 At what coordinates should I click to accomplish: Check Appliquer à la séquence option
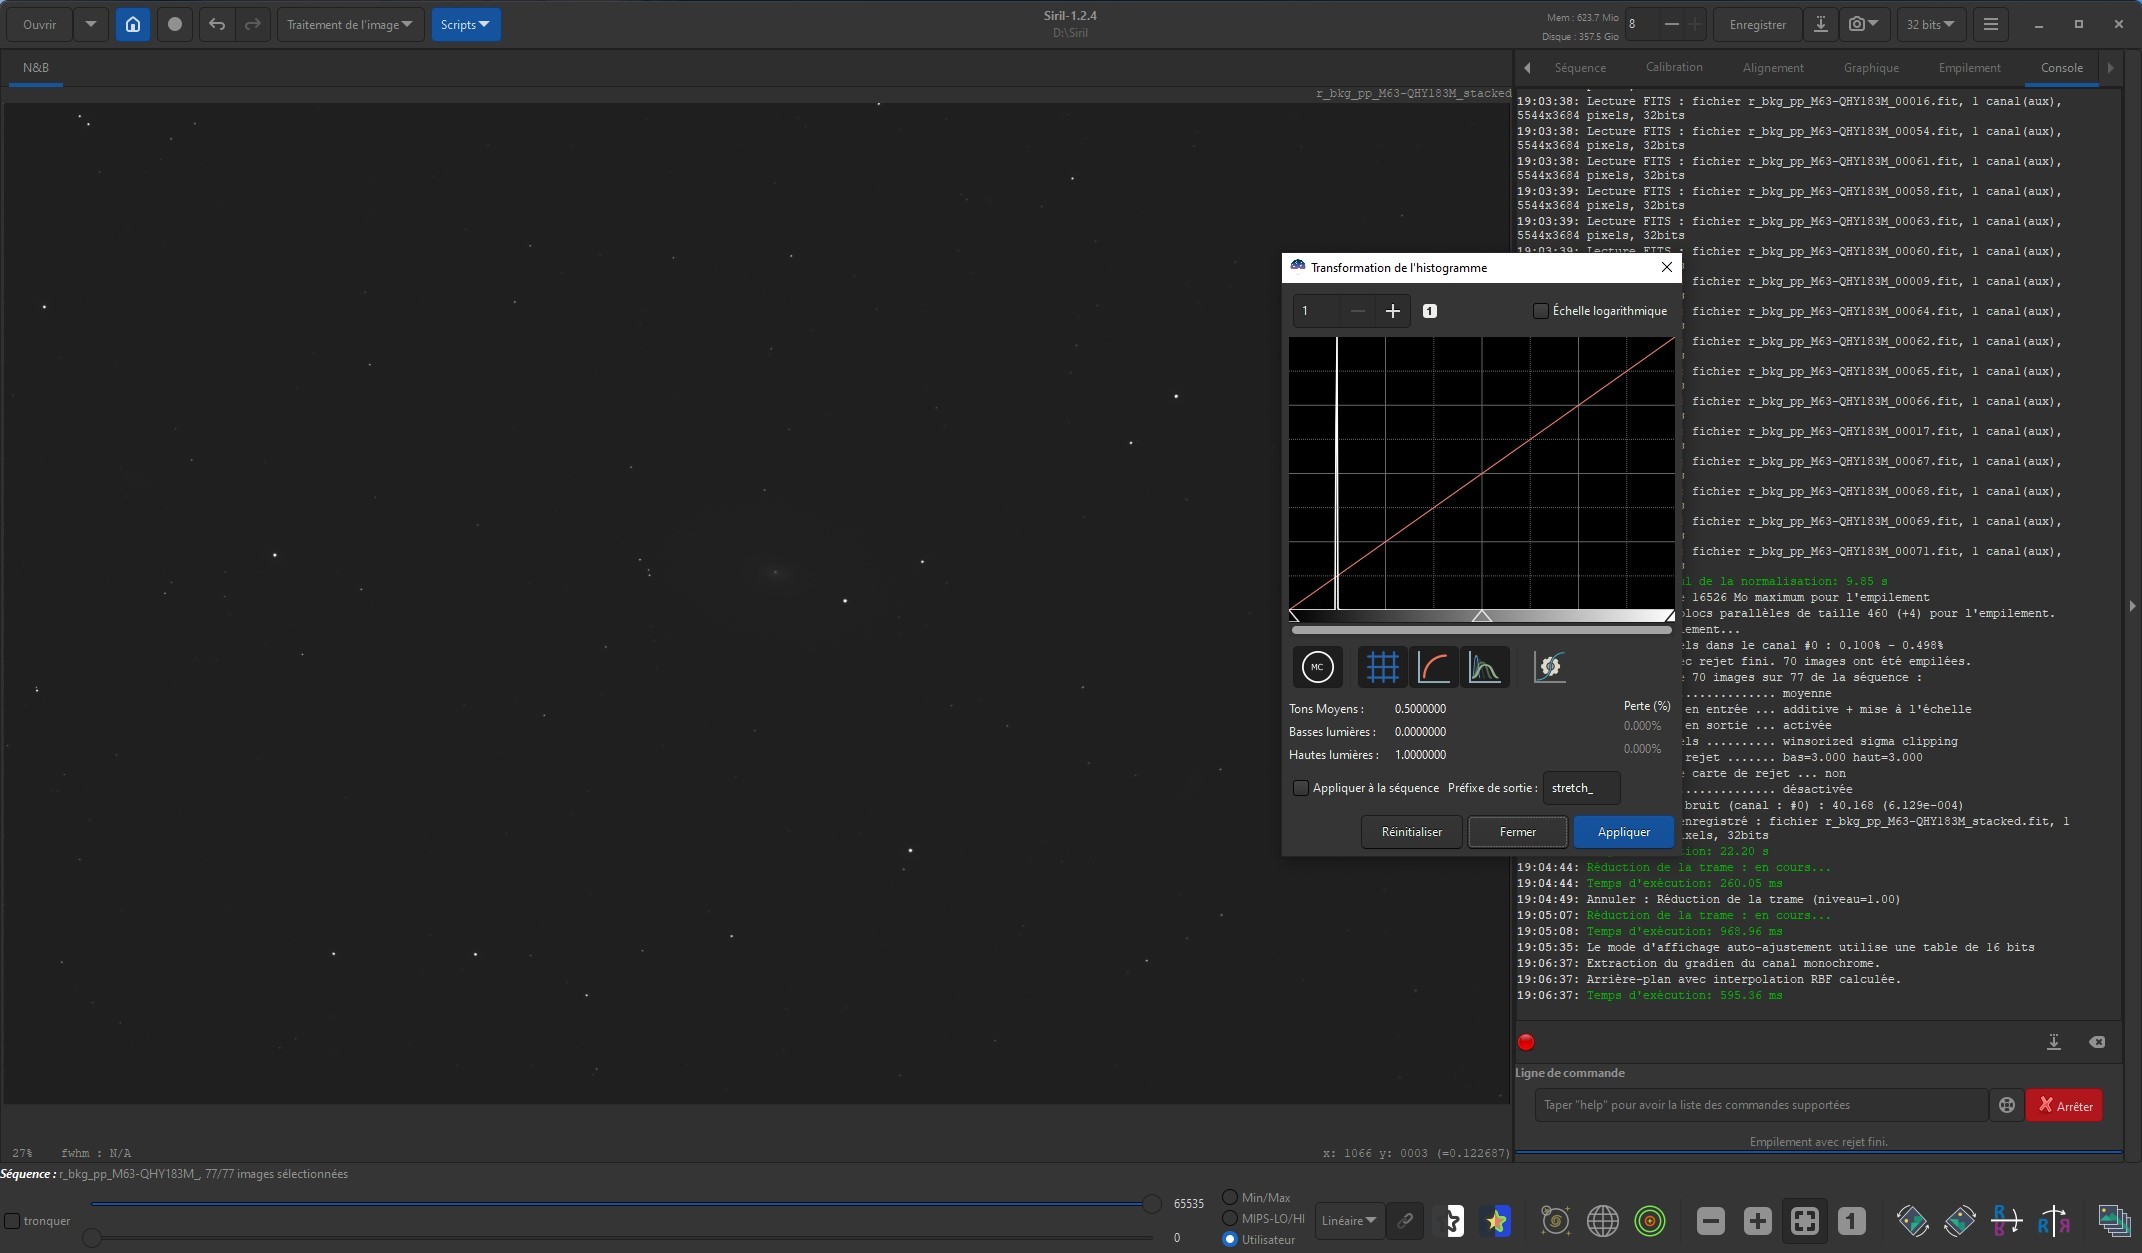click(1301, 788)
